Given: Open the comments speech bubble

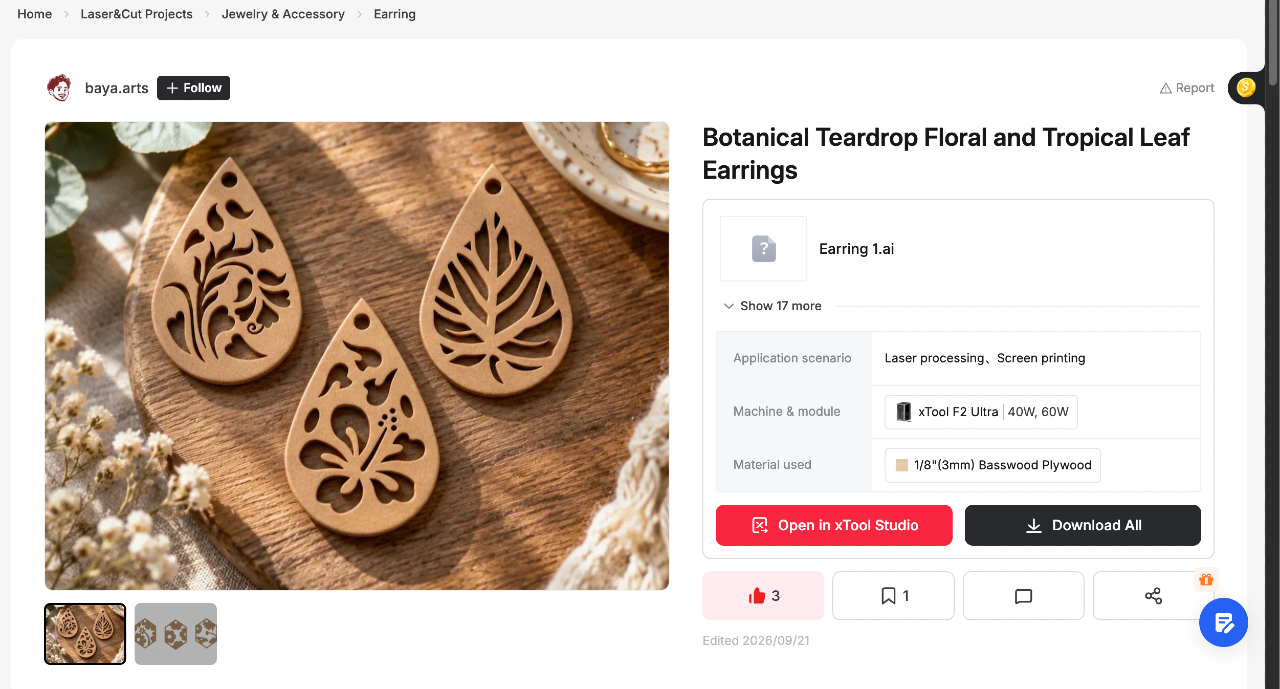Looking at the screenshot, I should pos(1023,596).
